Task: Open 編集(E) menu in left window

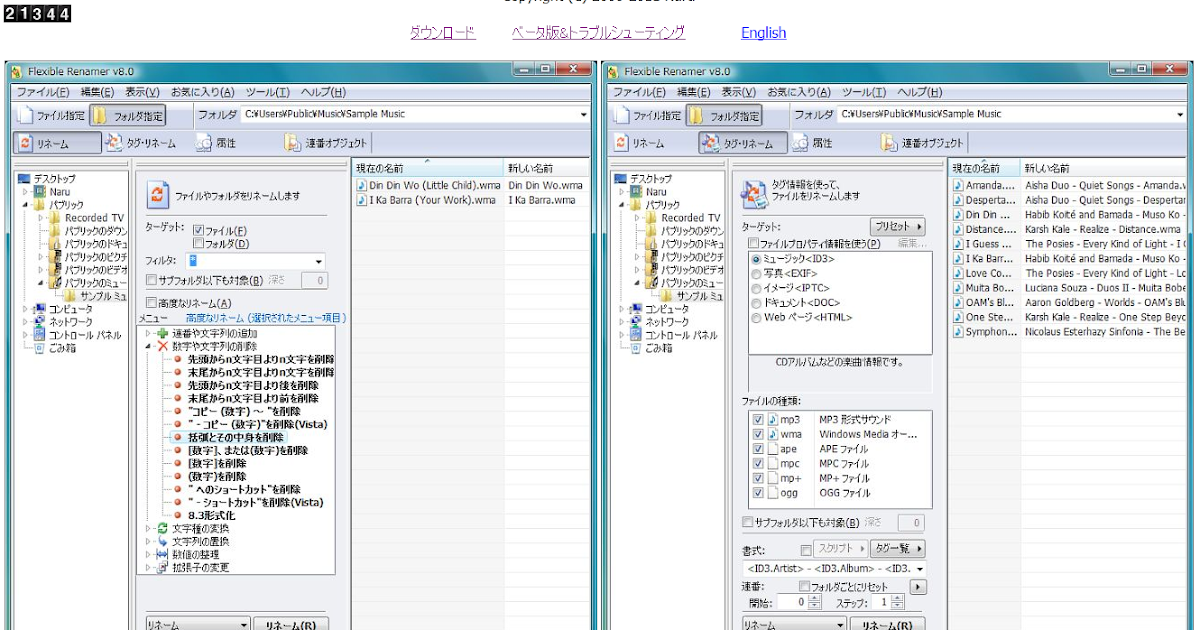Action: pos(98,92)
